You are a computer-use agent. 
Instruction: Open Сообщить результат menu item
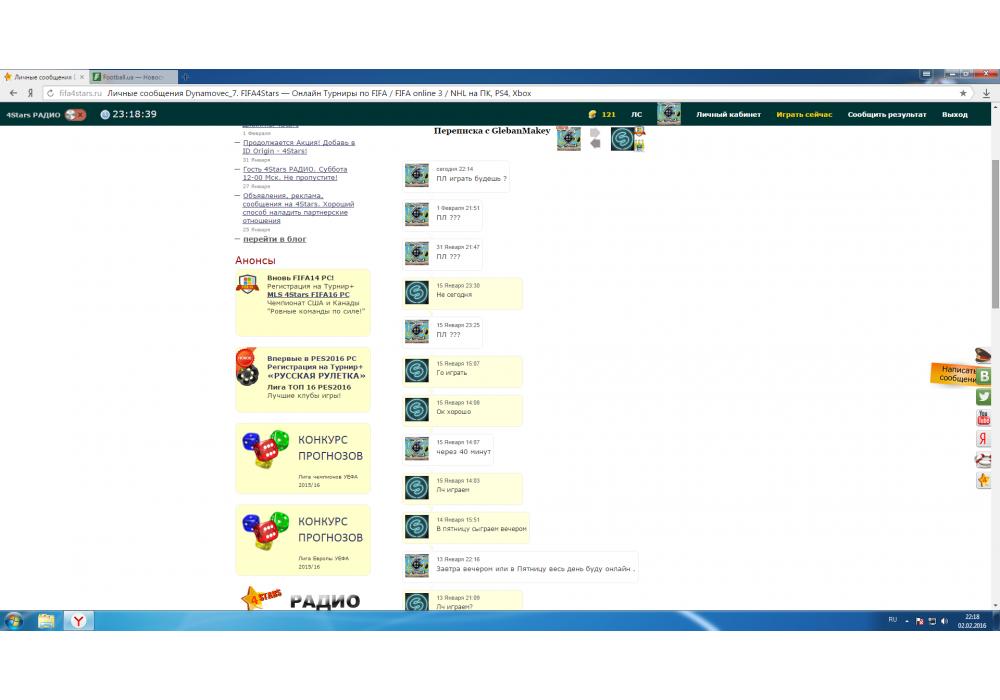pos(886,115)
